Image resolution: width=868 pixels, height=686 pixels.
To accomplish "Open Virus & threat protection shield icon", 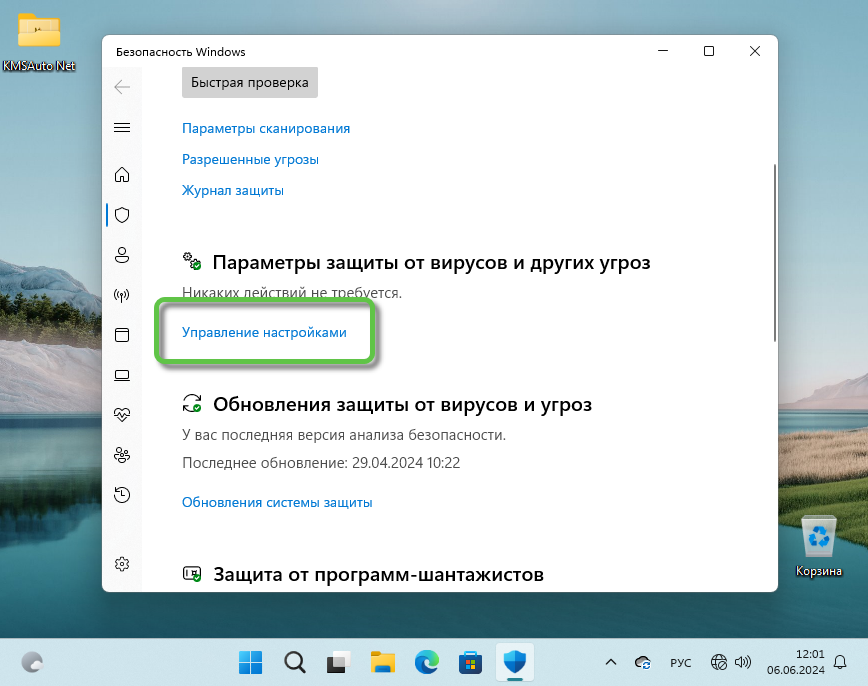I will coord(122,215).
